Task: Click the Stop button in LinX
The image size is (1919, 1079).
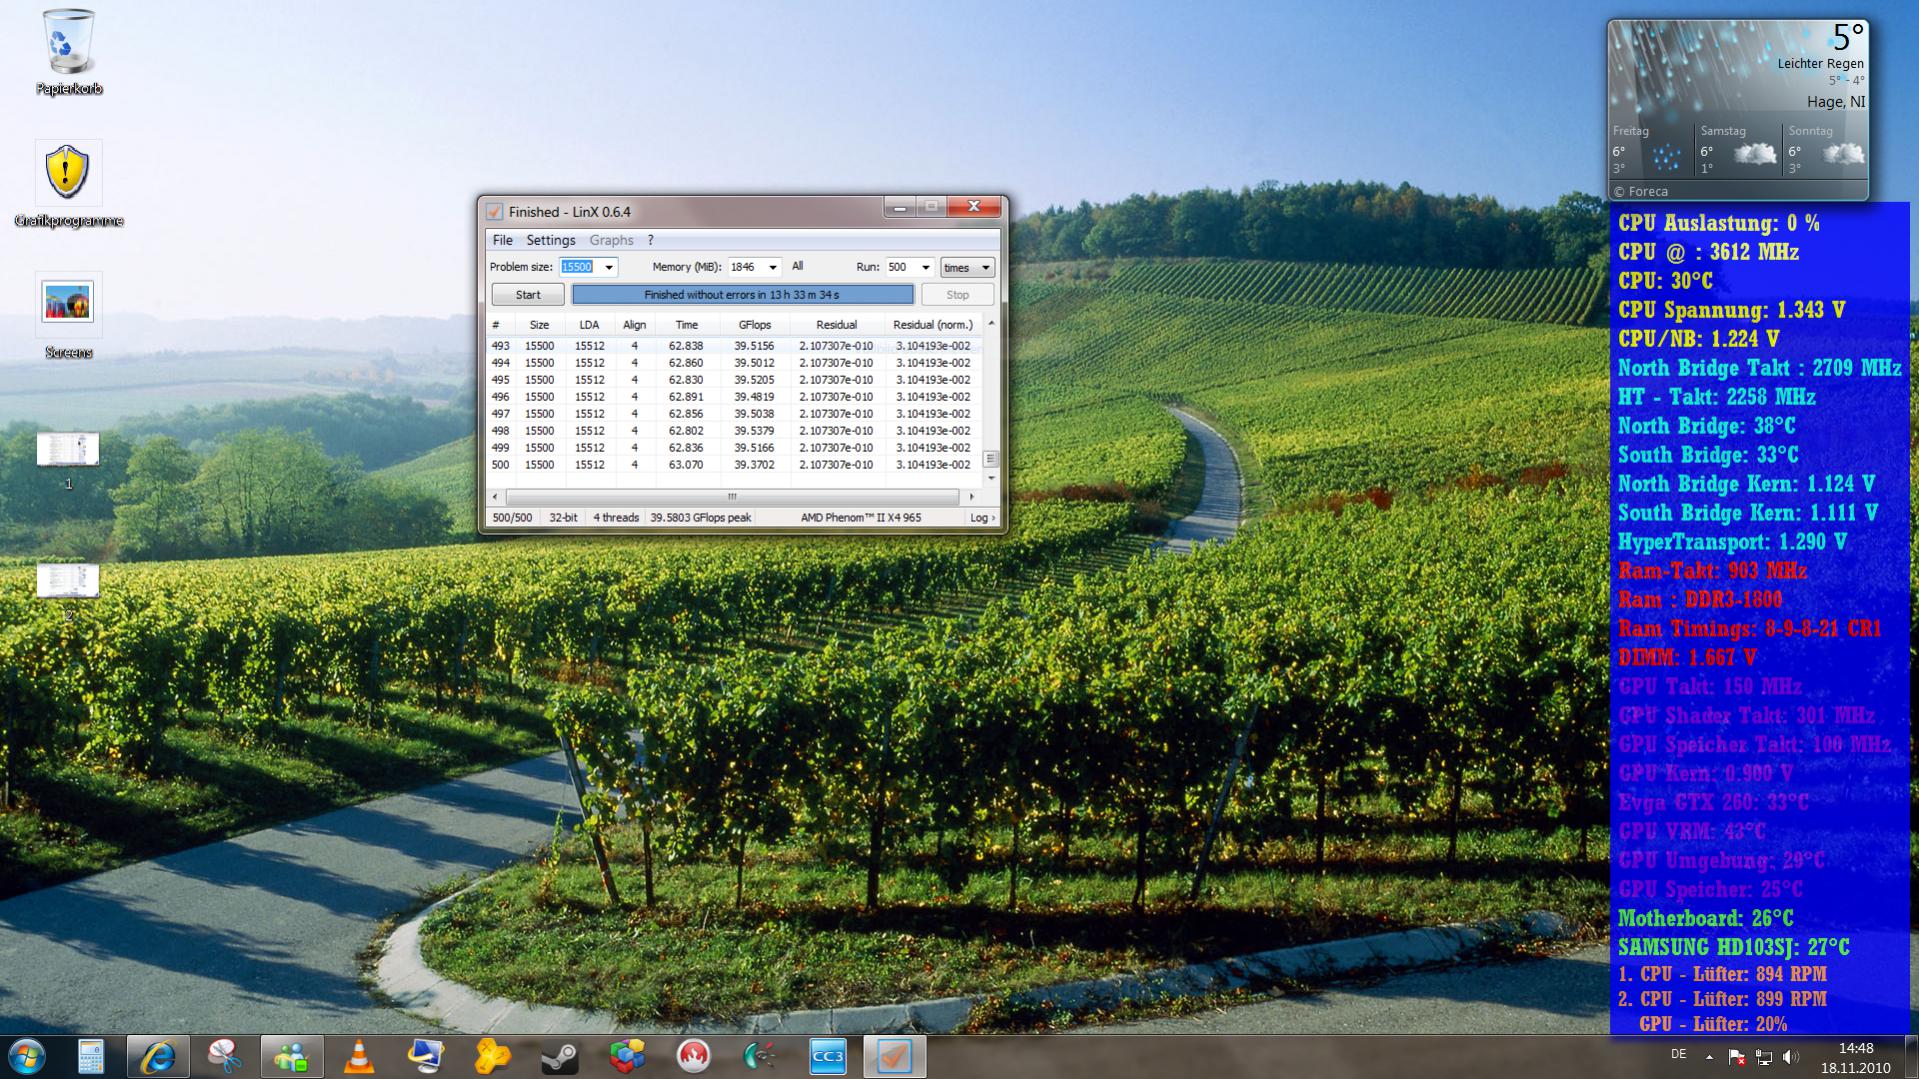Action: (957, 295)
